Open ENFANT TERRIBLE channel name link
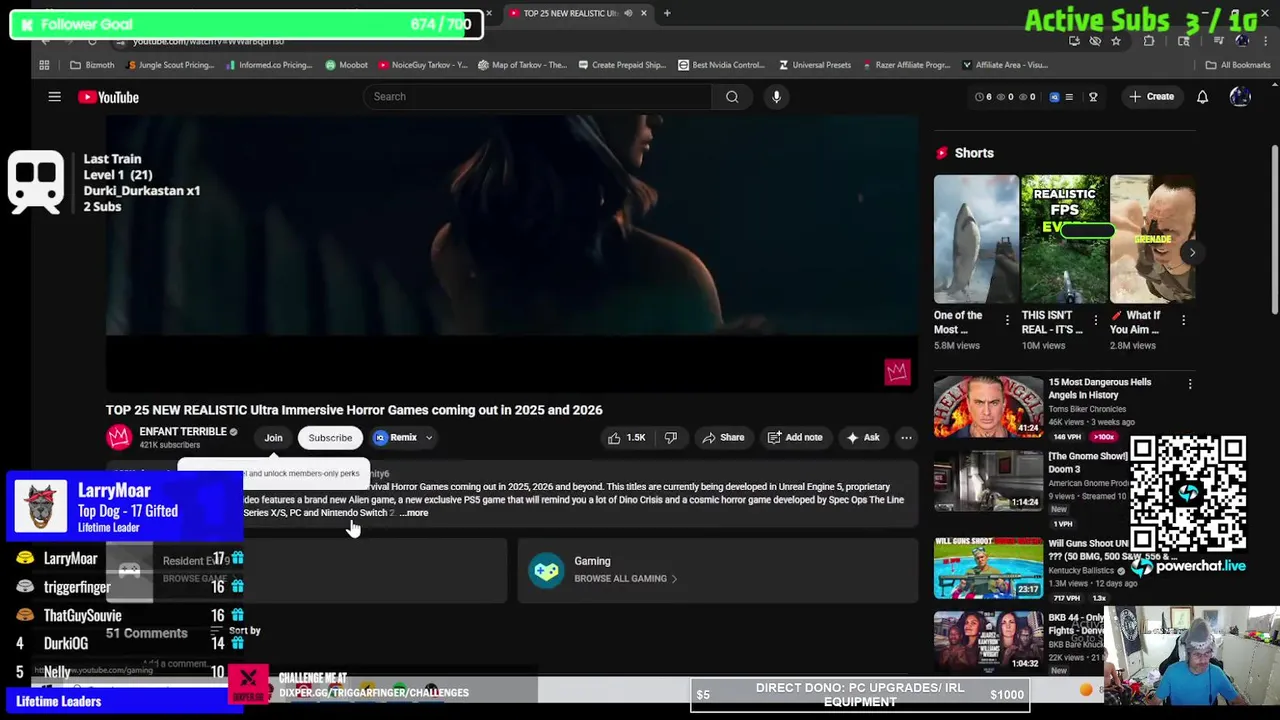Image resolution: width=1280 pixels, height=720 pixels. (x=183, y=432)
